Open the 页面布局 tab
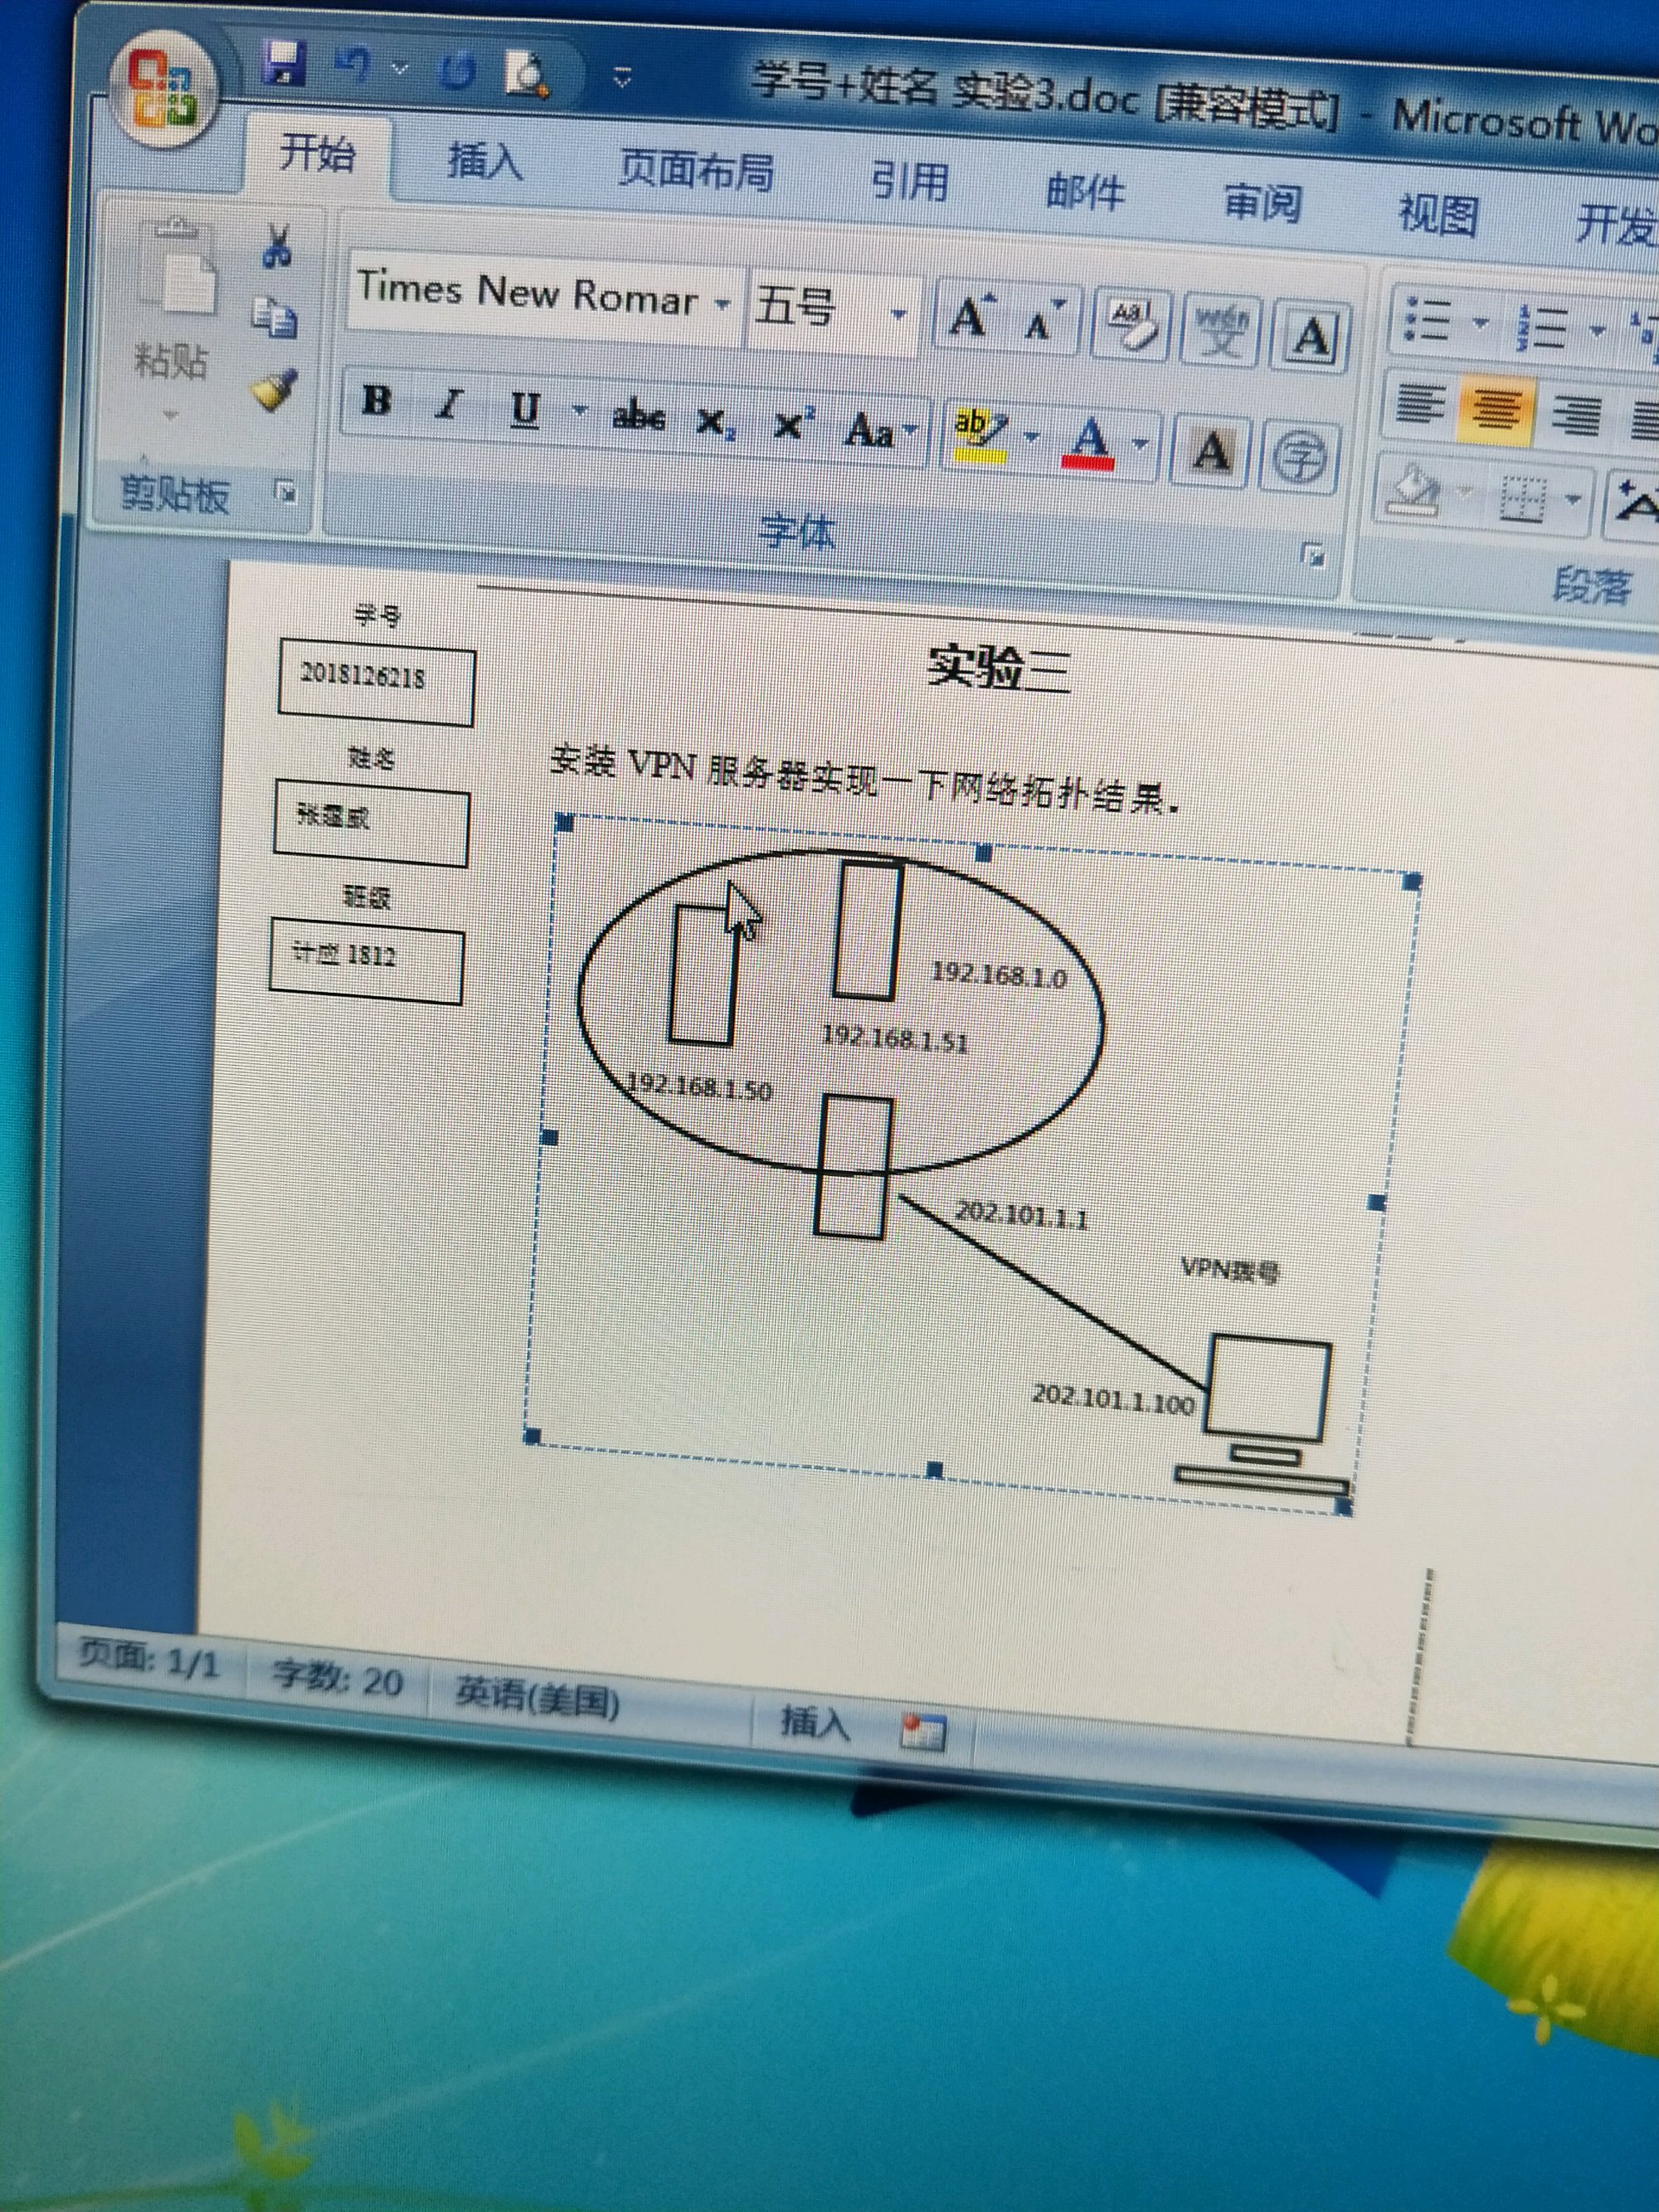Image resolution: width=1659 pixels, height=2212 pixels. pyautogui.click(x=695, y=169)
